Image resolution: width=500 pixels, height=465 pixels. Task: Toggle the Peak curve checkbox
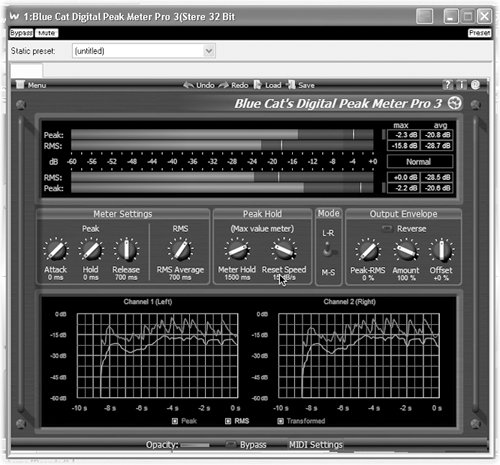tap(175, 421)
